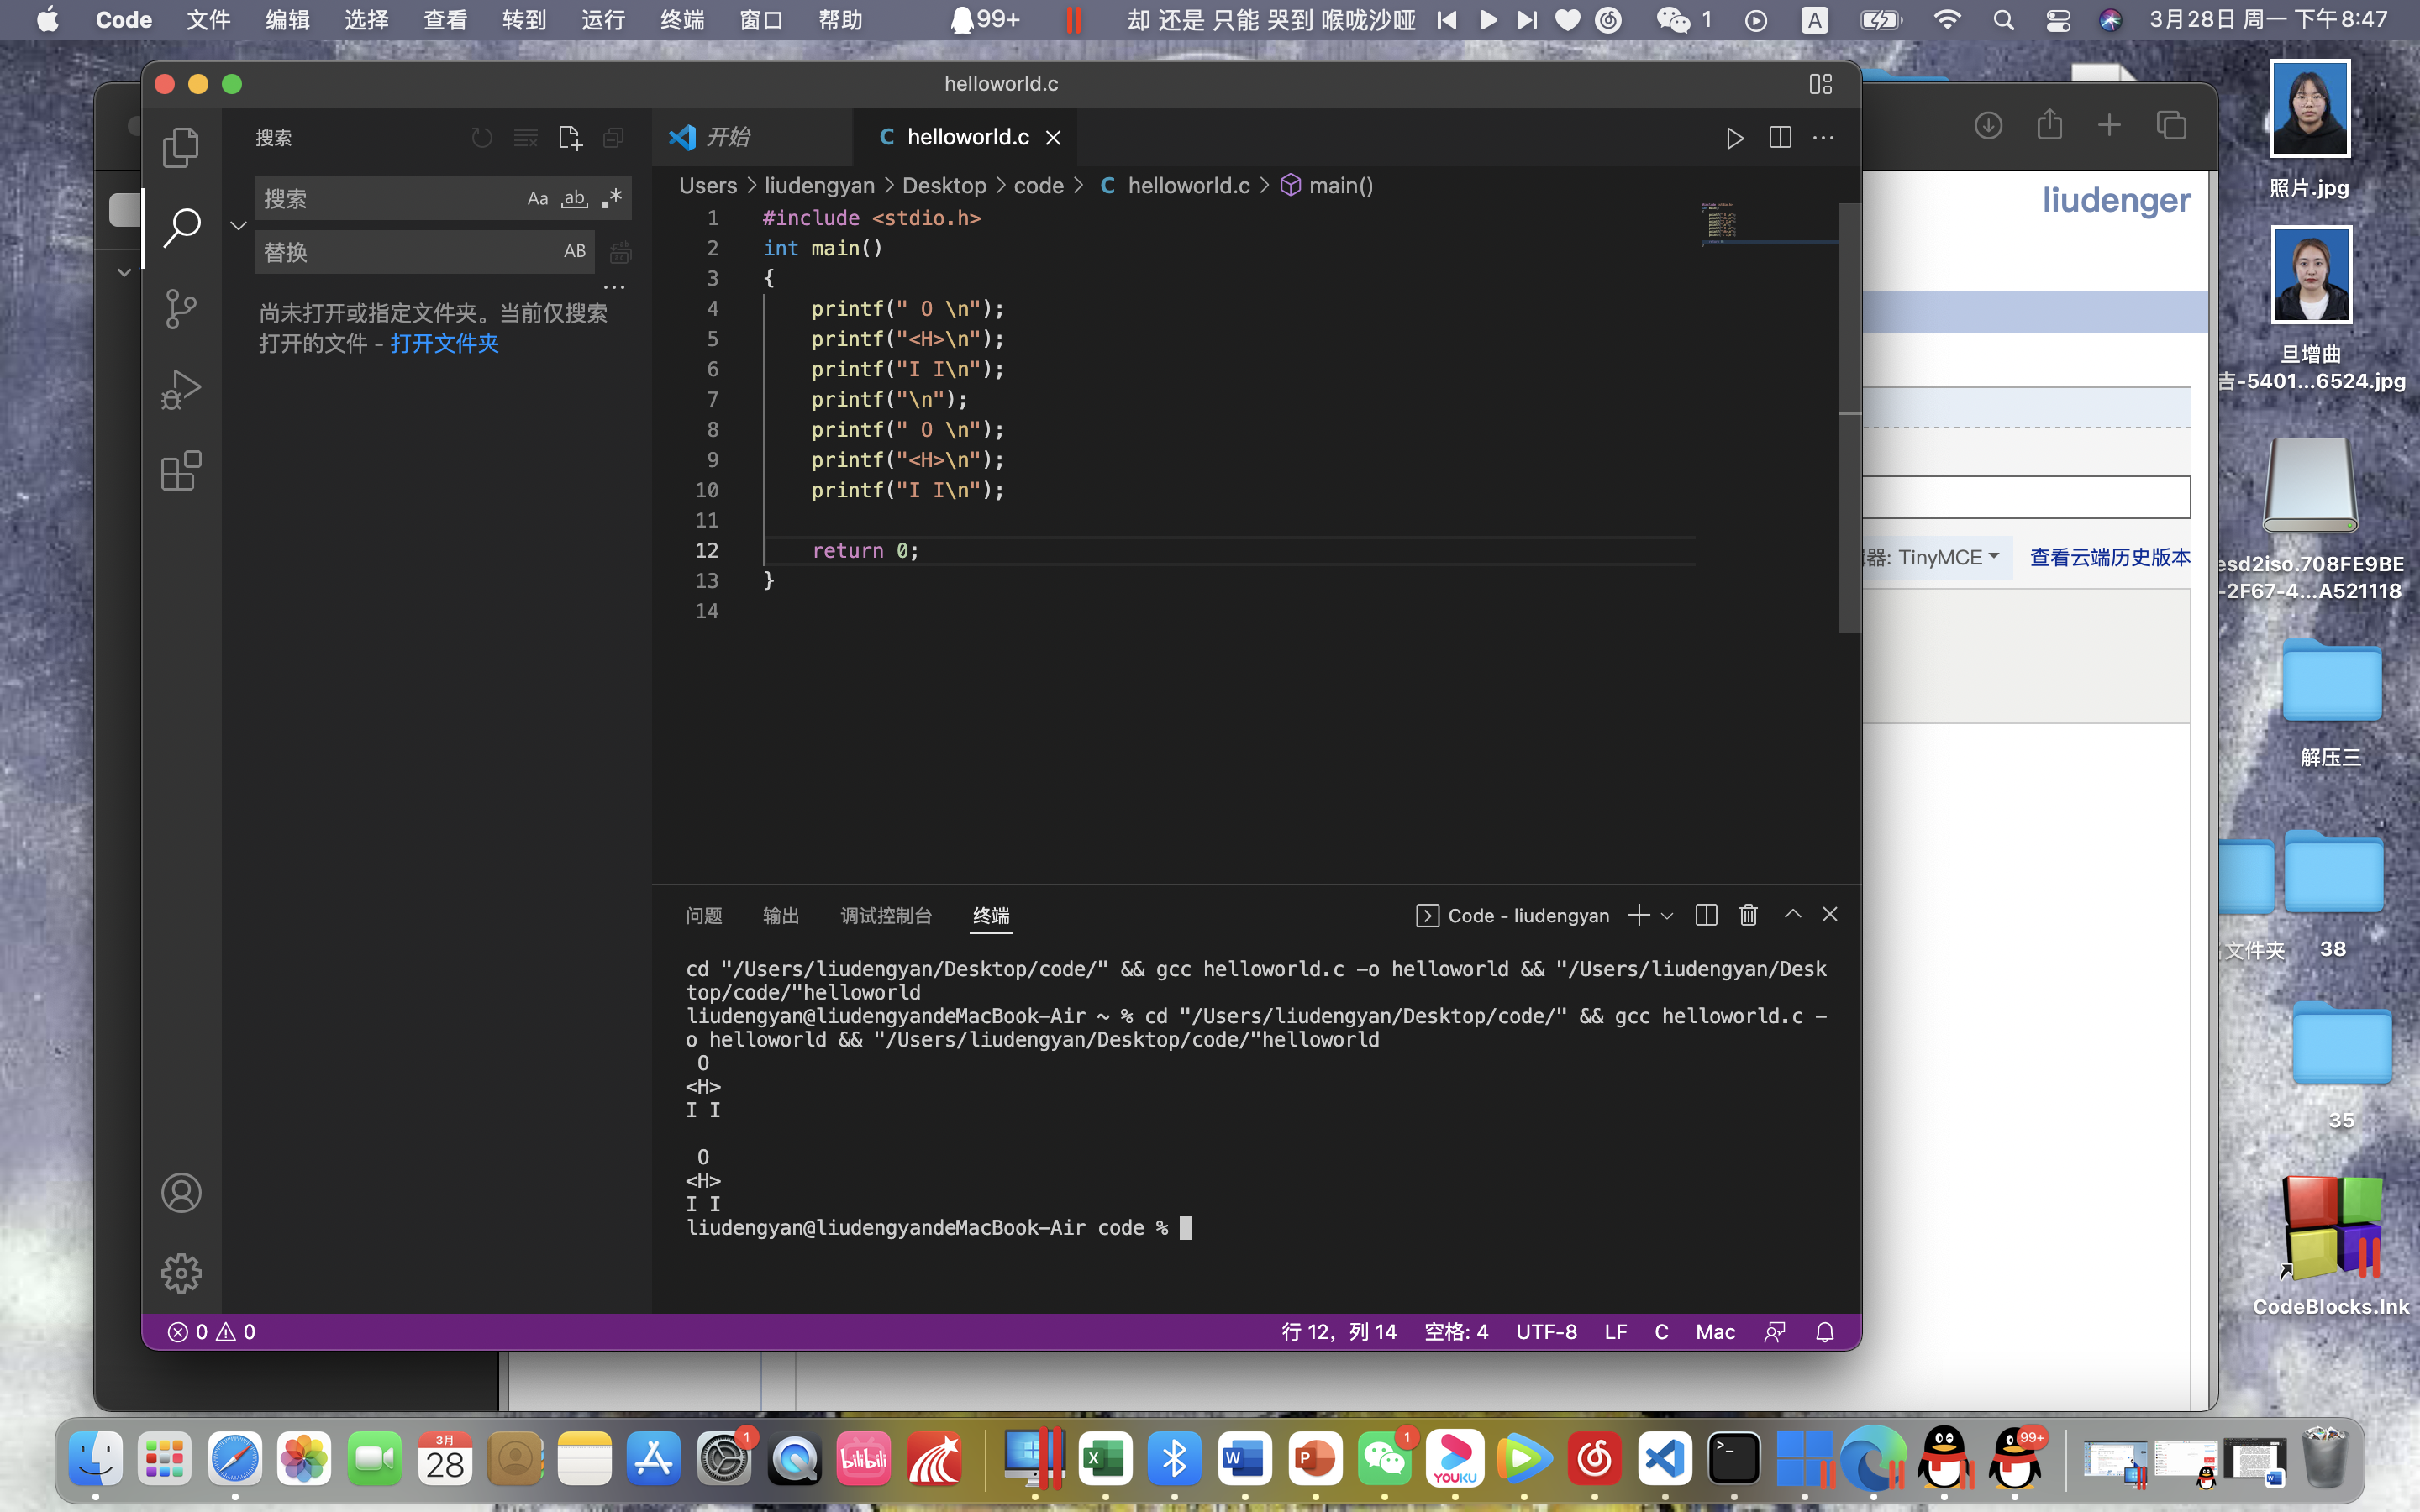
Task: Switch to the 问题 panel tab
Action: tap(704, 916)
